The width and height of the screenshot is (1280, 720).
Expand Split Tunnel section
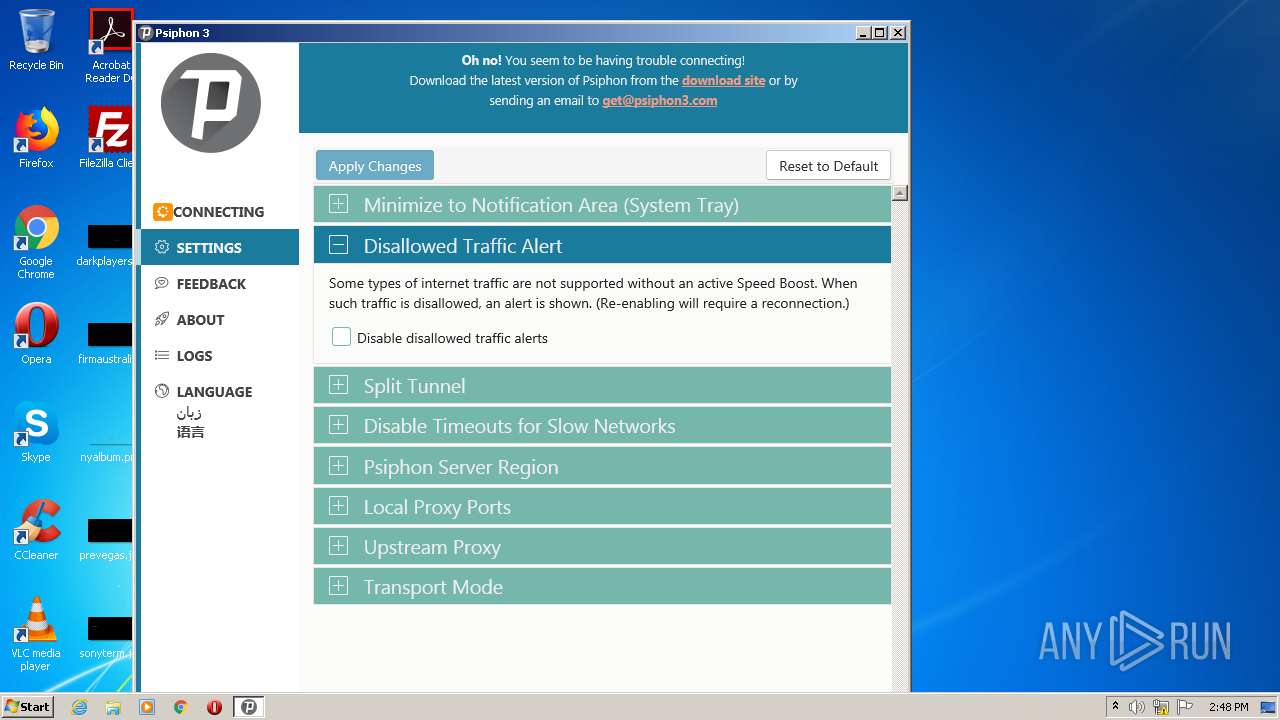(602, 385)
